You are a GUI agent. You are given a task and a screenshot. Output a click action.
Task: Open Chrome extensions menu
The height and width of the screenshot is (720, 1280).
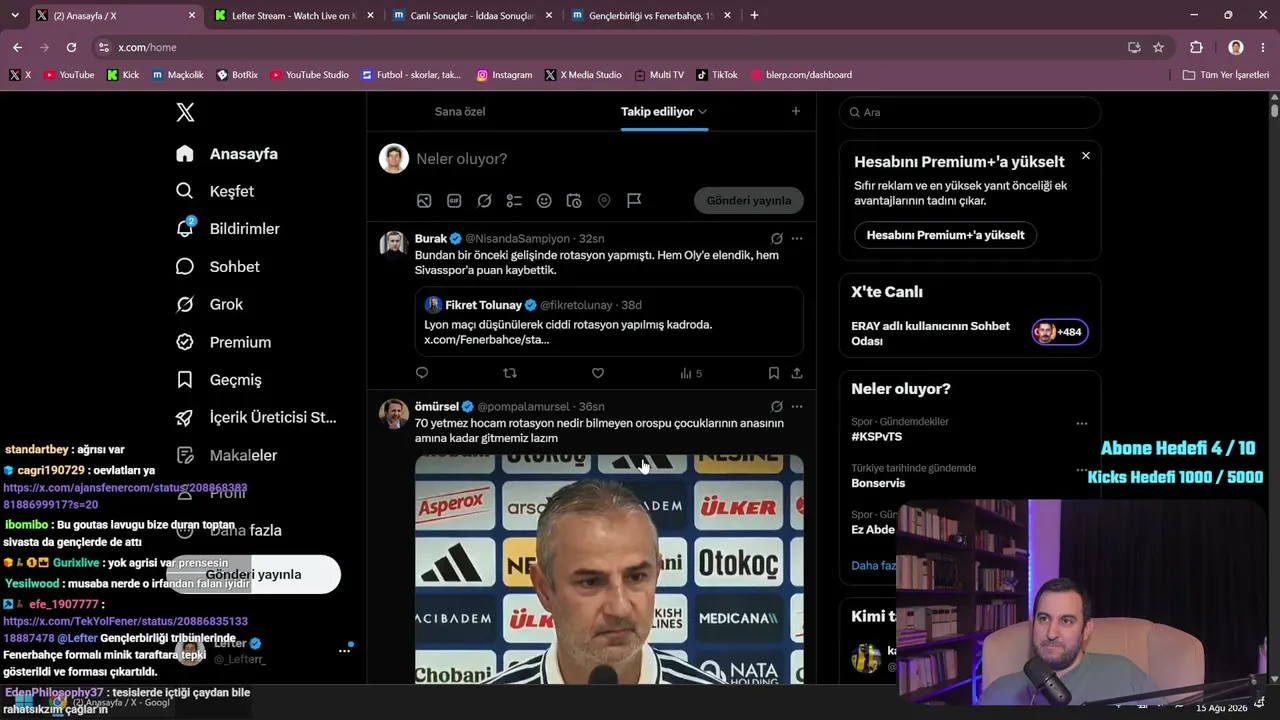1196,47
